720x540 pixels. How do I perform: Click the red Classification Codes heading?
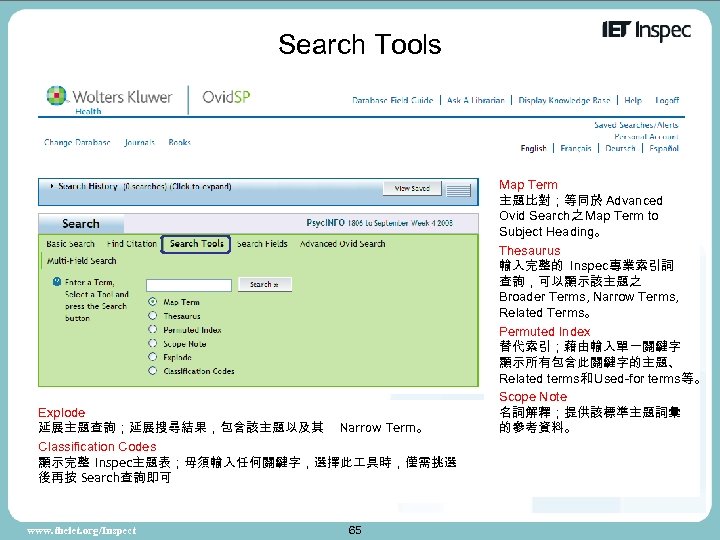97,447
